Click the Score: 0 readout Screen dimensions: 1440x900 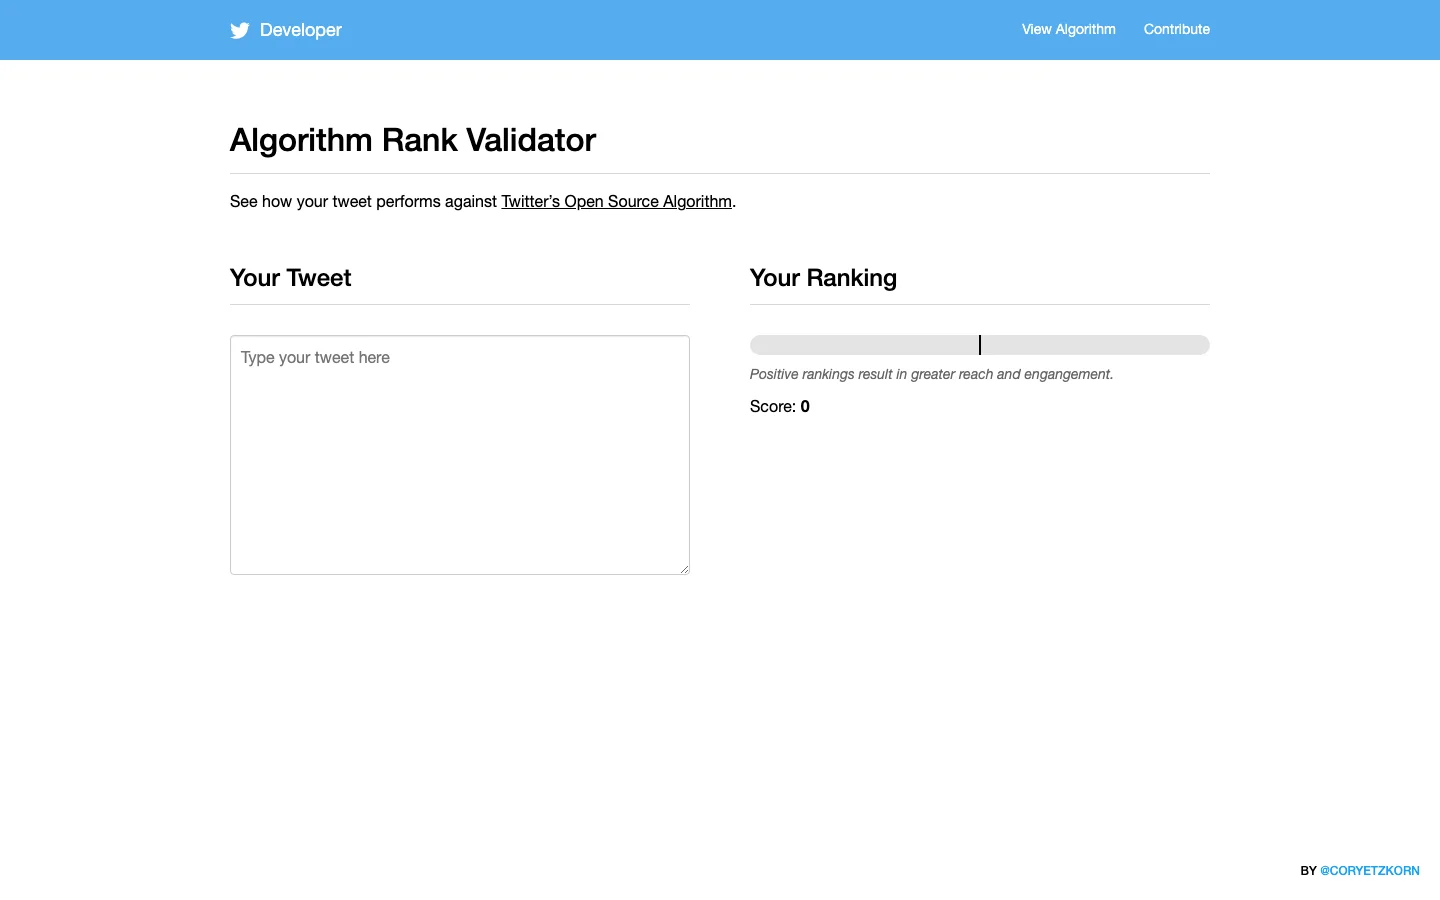coord(780,406)
